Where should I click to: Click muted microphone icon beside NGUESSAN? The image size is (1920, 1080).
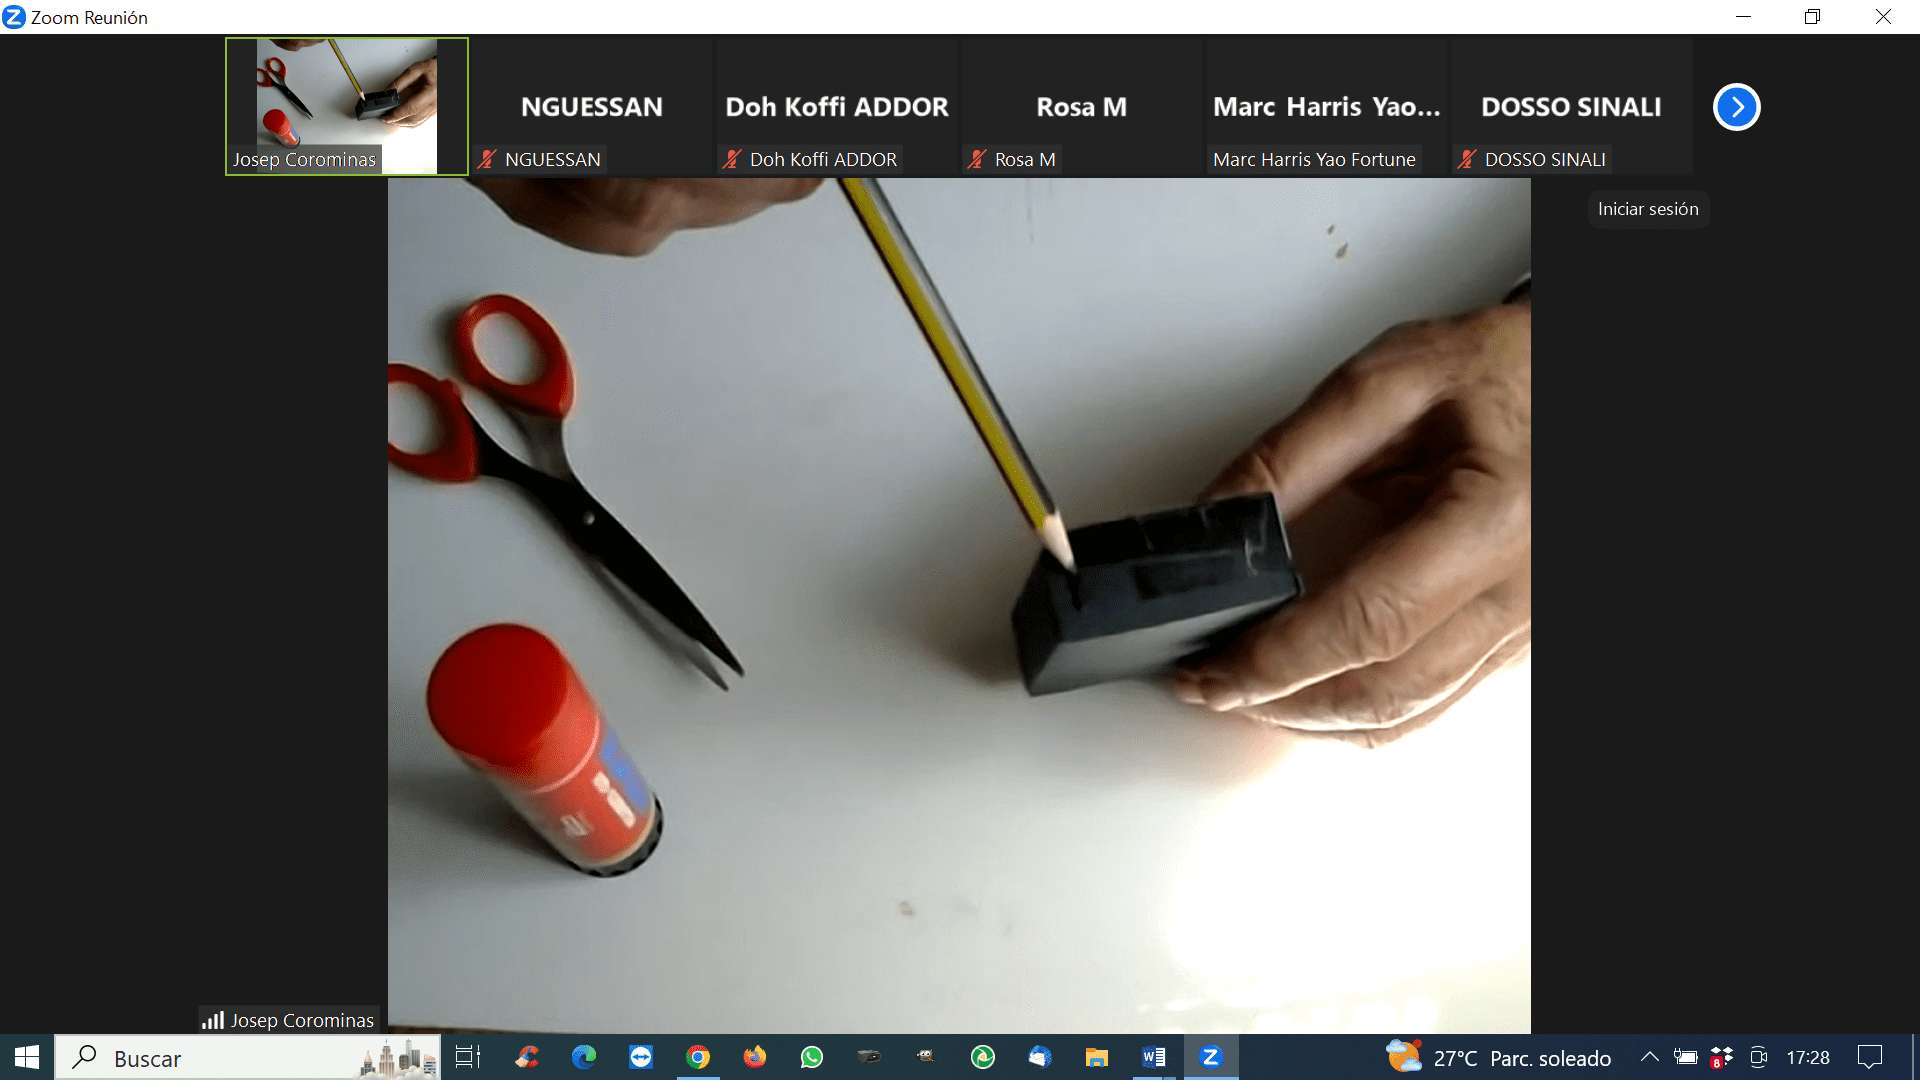click(x=487, y=159)
